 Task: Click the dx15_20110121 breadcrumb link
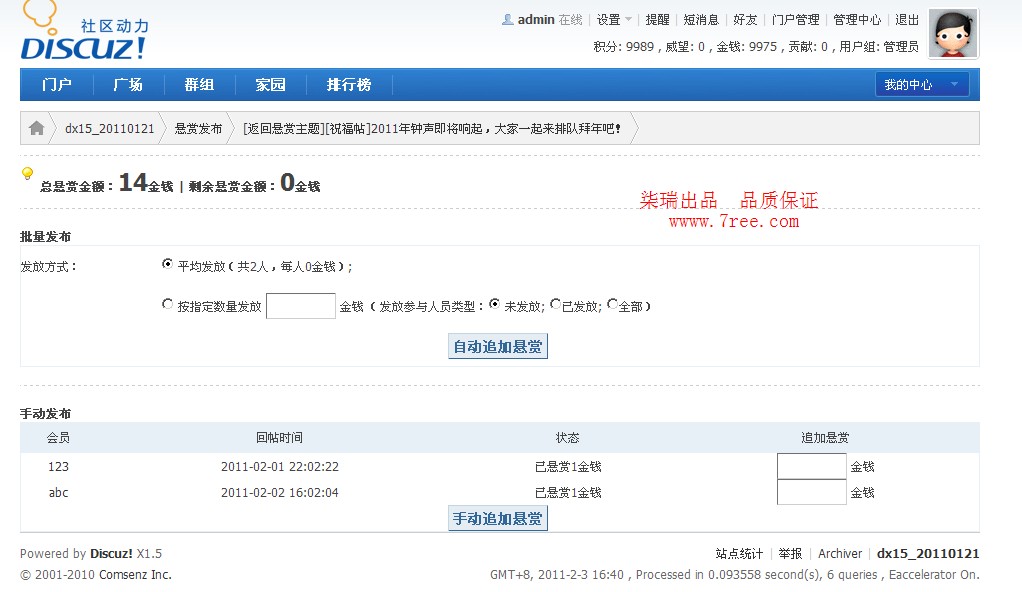[110, 128]
